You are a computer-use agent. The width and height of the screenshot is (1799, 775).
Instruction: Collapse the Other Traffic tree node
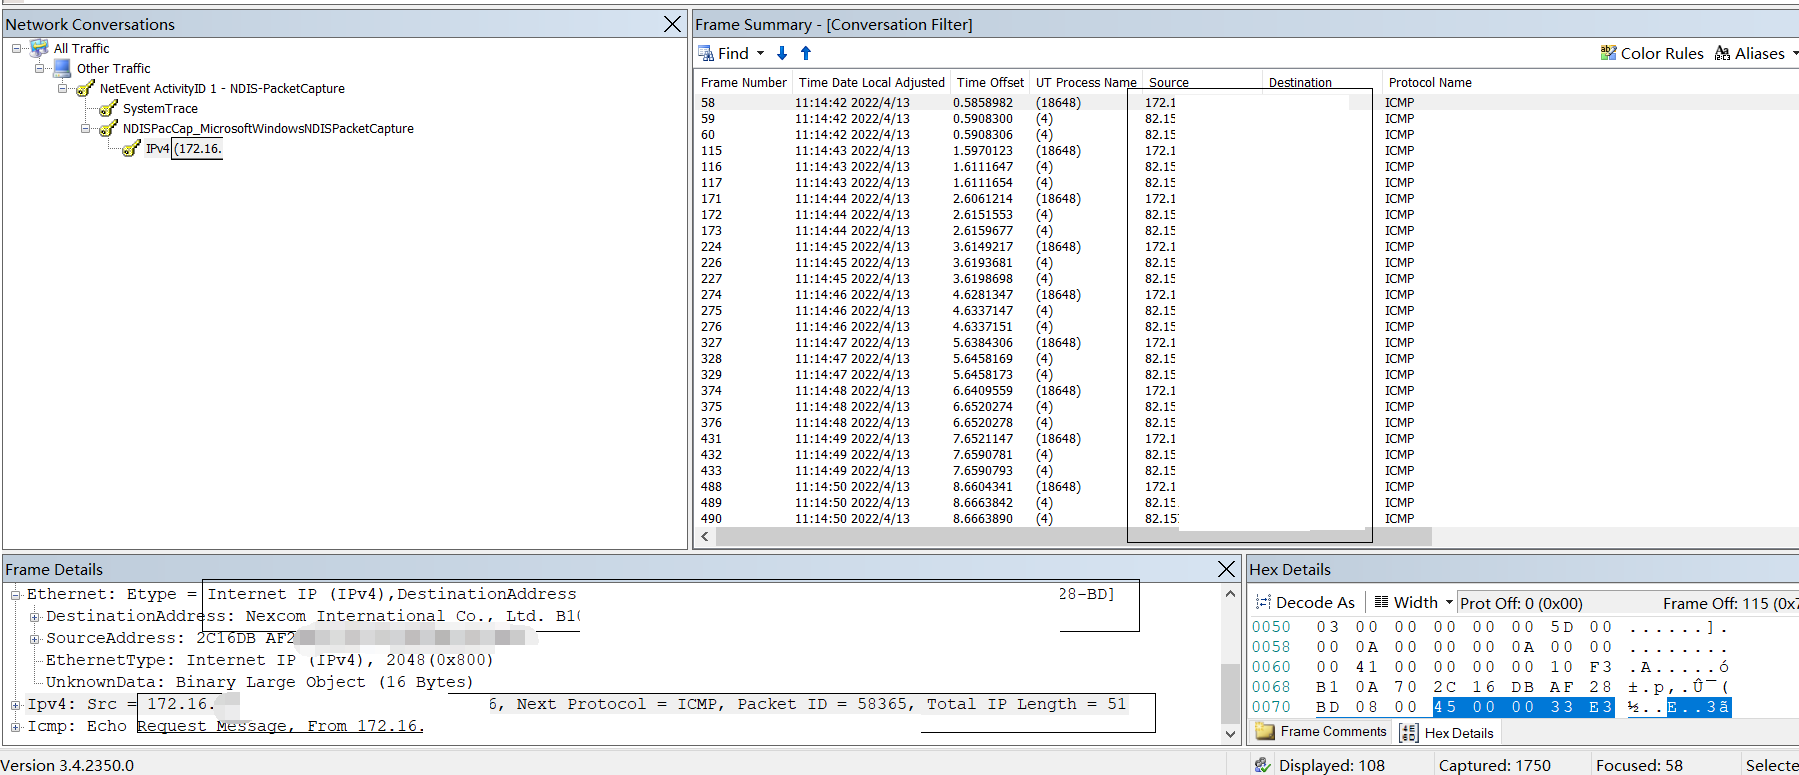coord(40,68)
